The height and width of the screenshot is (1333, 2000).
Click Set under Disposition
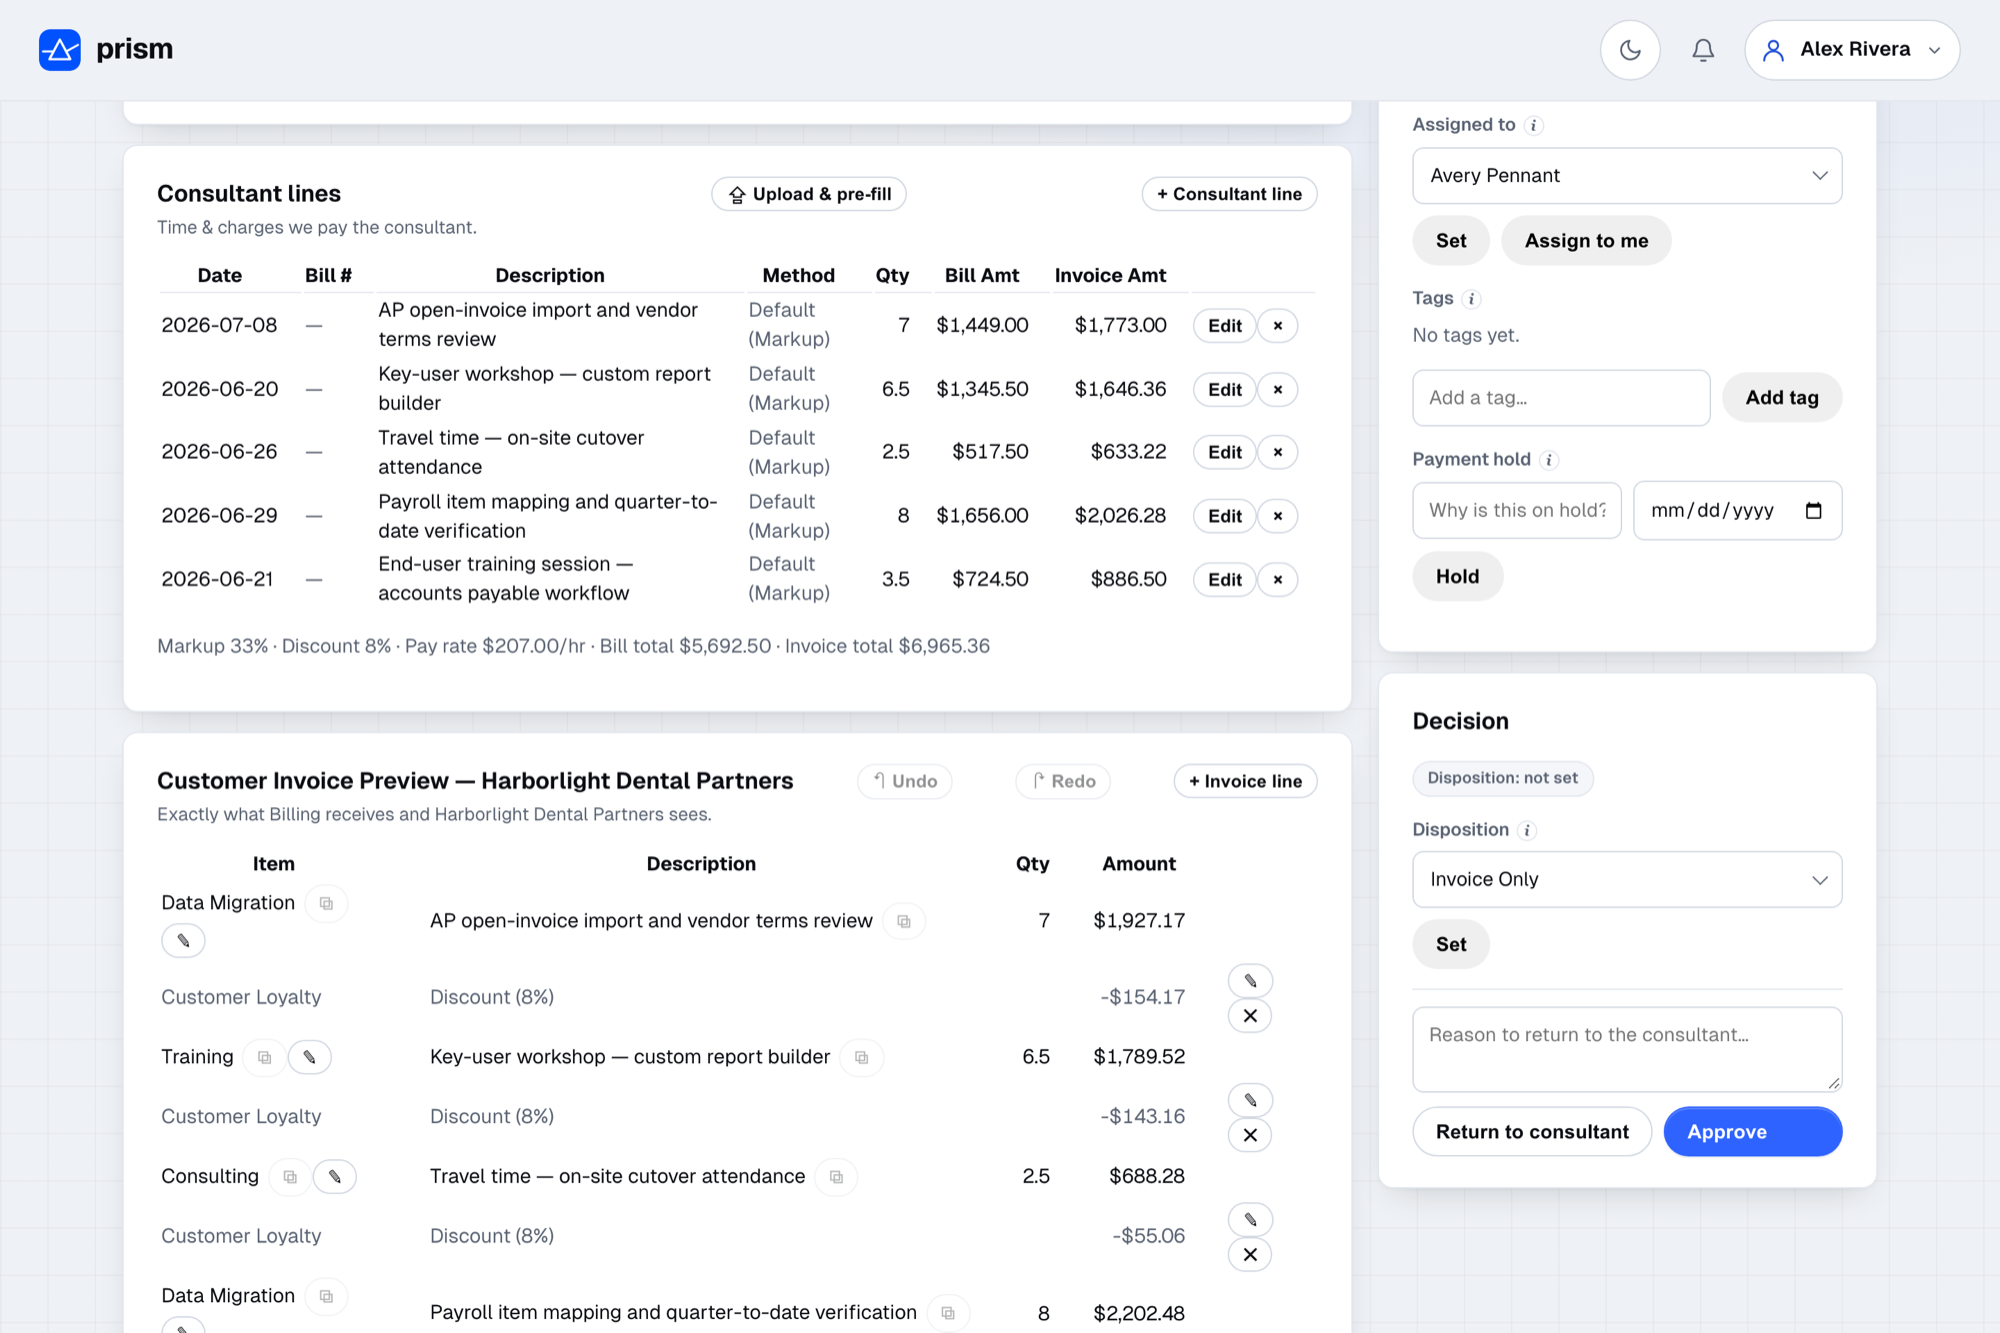coord(1451,945)
